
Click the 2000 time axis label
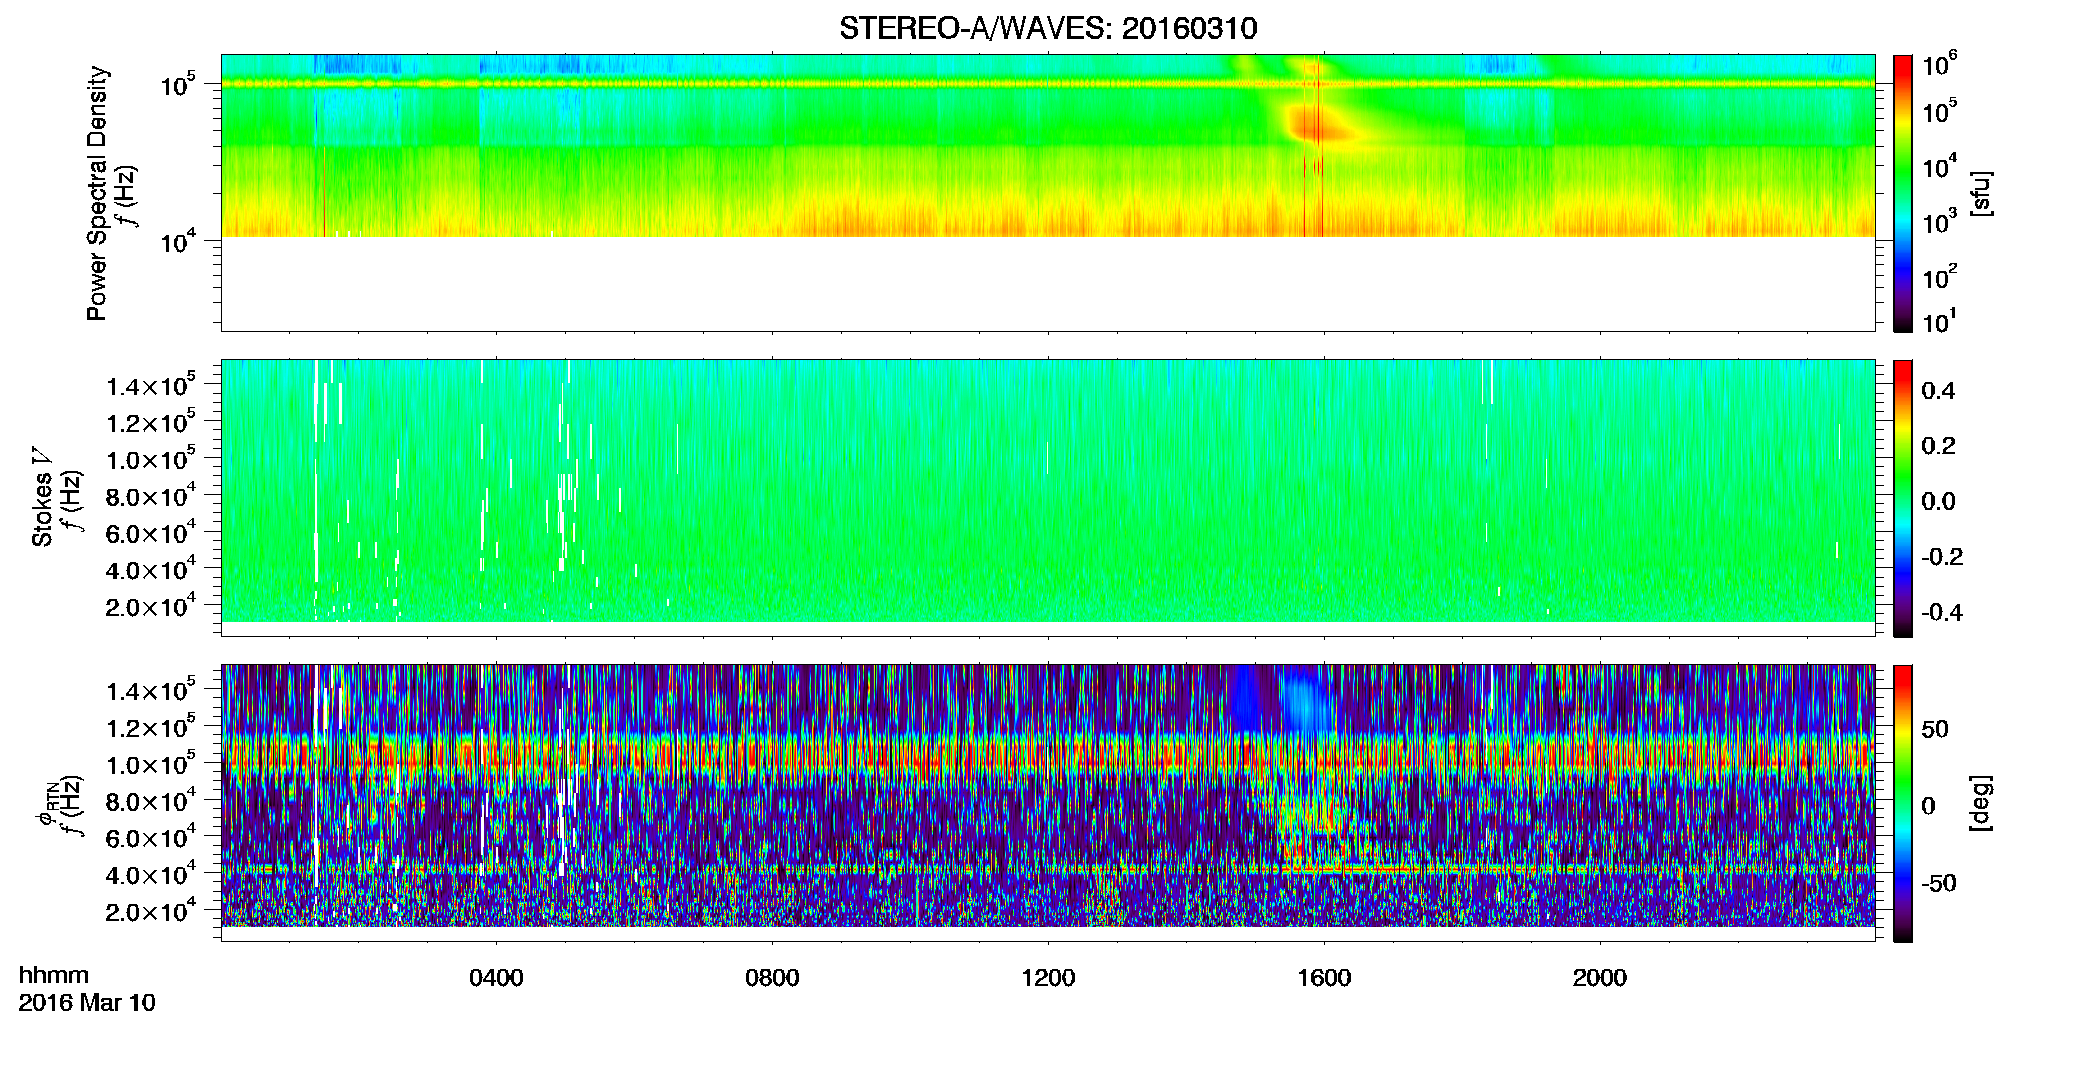(1600, 978)
